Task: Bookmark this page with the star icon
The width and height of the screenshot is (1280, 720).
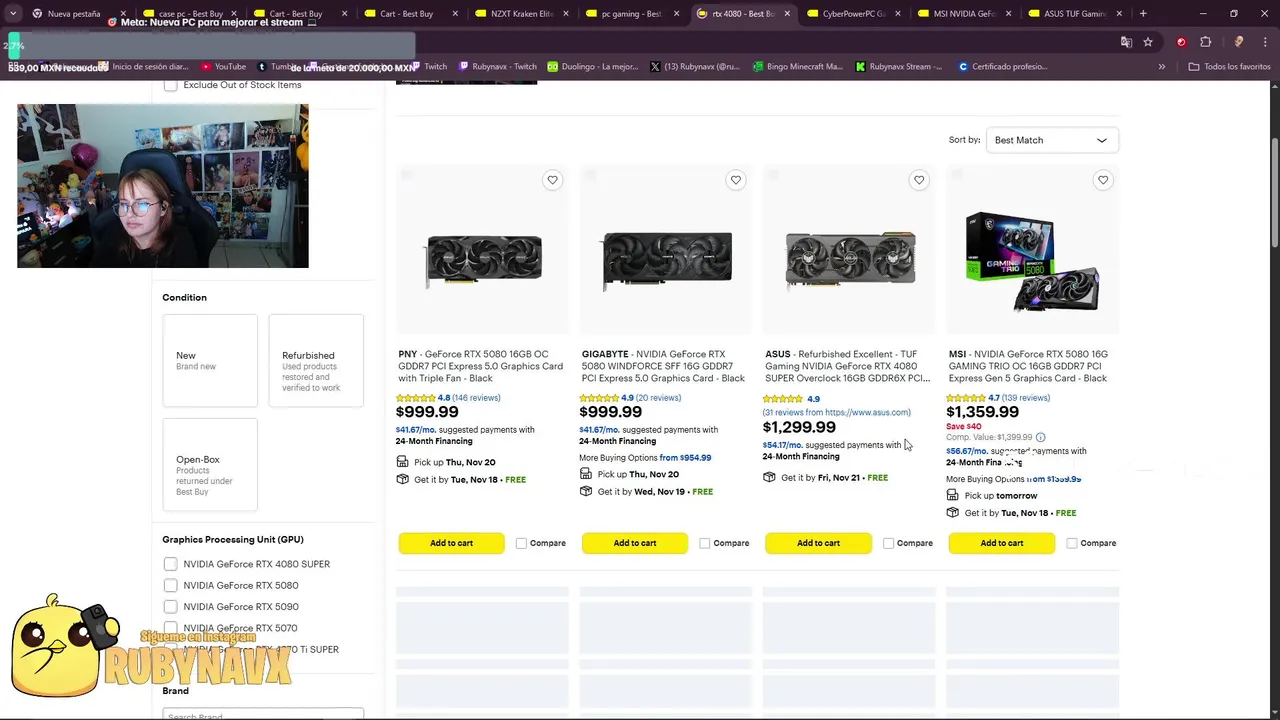Action: [x=1148, y=42]
